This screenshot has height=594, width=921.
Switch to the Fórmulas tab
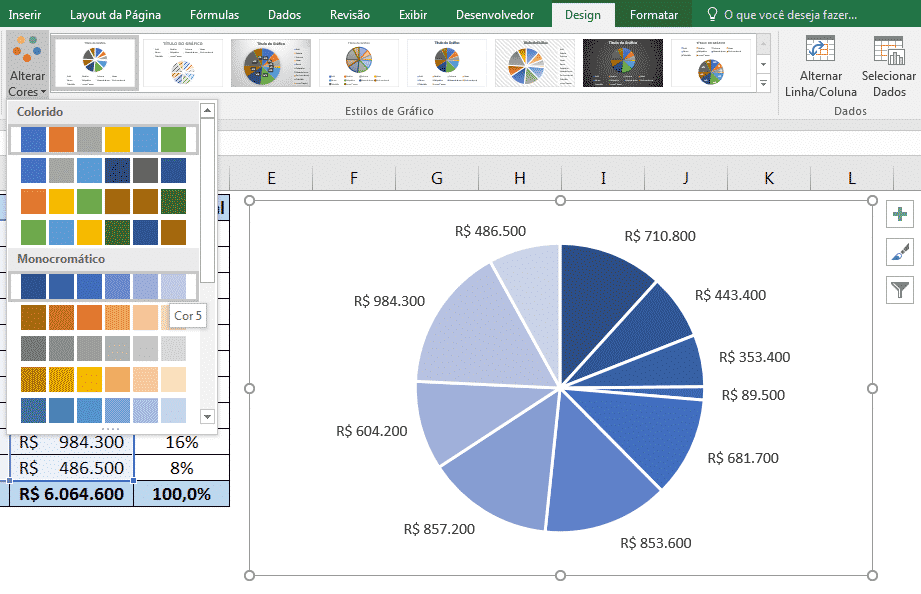pos(214,15)
